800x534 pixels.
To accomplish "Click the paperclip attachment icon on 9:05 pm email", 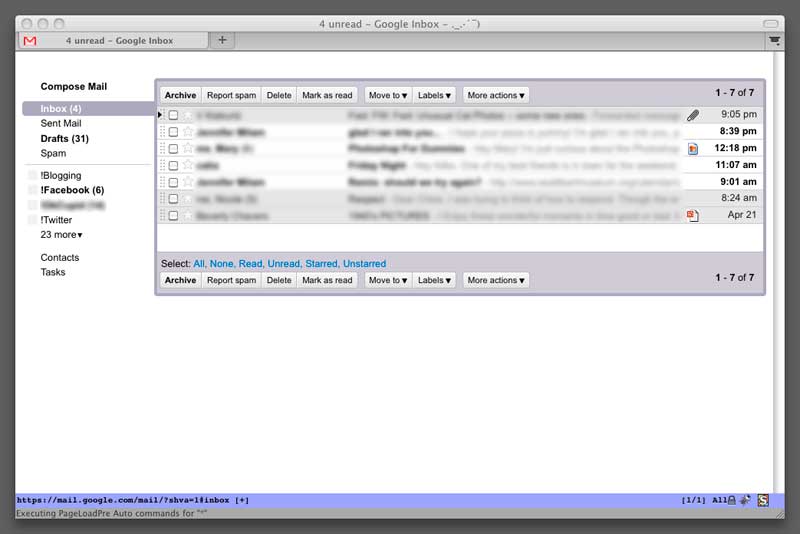I will tap(692, 115).
